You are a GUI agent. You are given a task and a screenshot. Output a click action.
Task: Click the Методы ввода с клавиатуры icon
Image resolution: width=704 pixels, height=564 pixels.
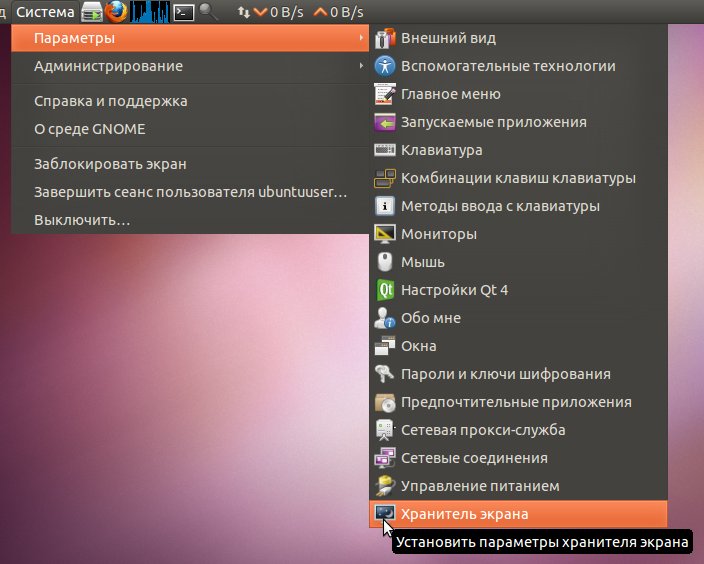coord(385,206)
